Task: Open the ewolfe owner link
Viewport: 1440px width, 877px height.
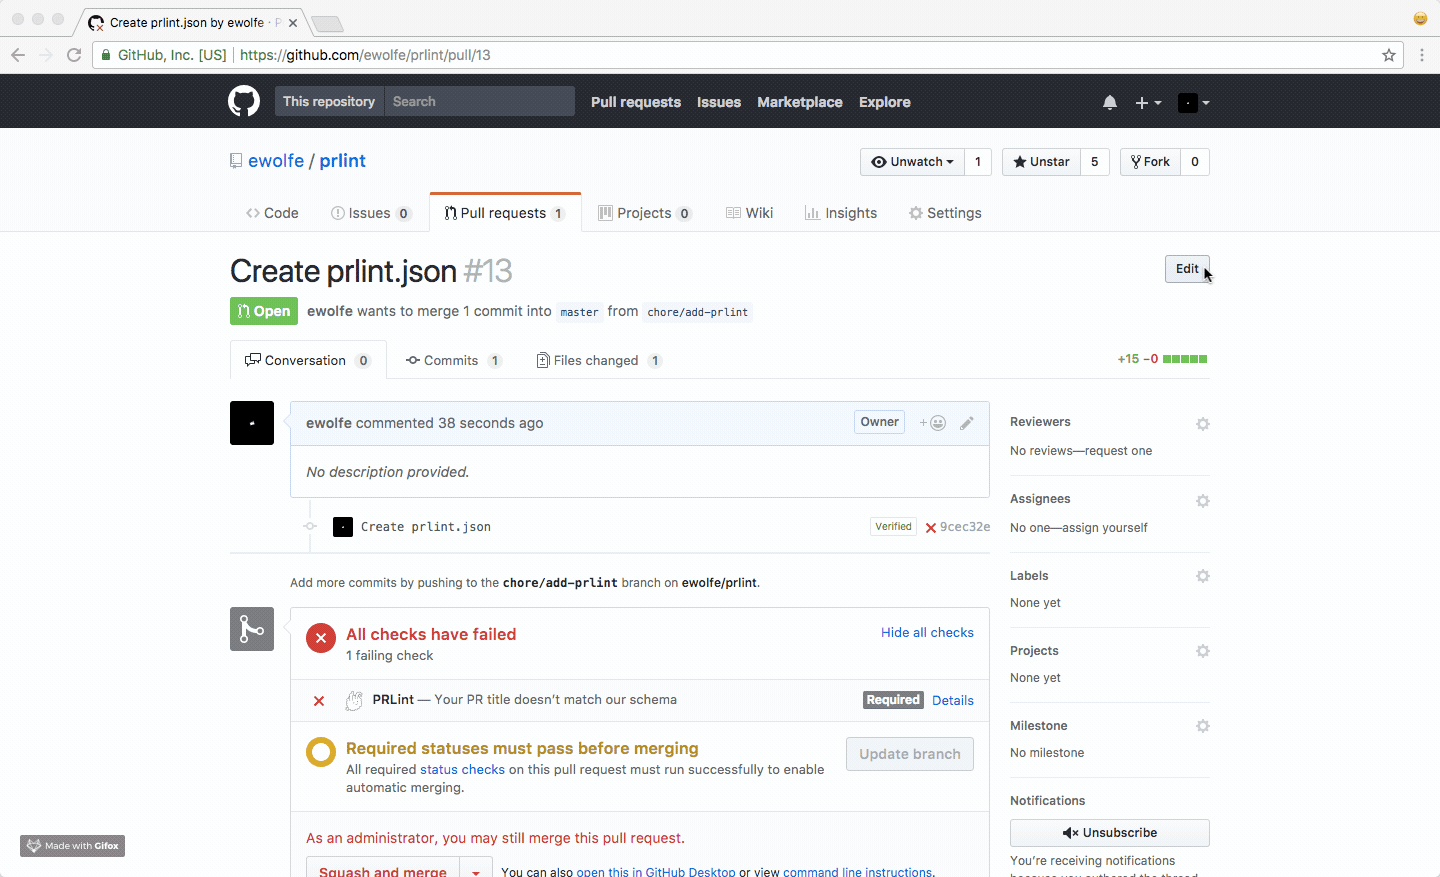Action: [276, 161]
